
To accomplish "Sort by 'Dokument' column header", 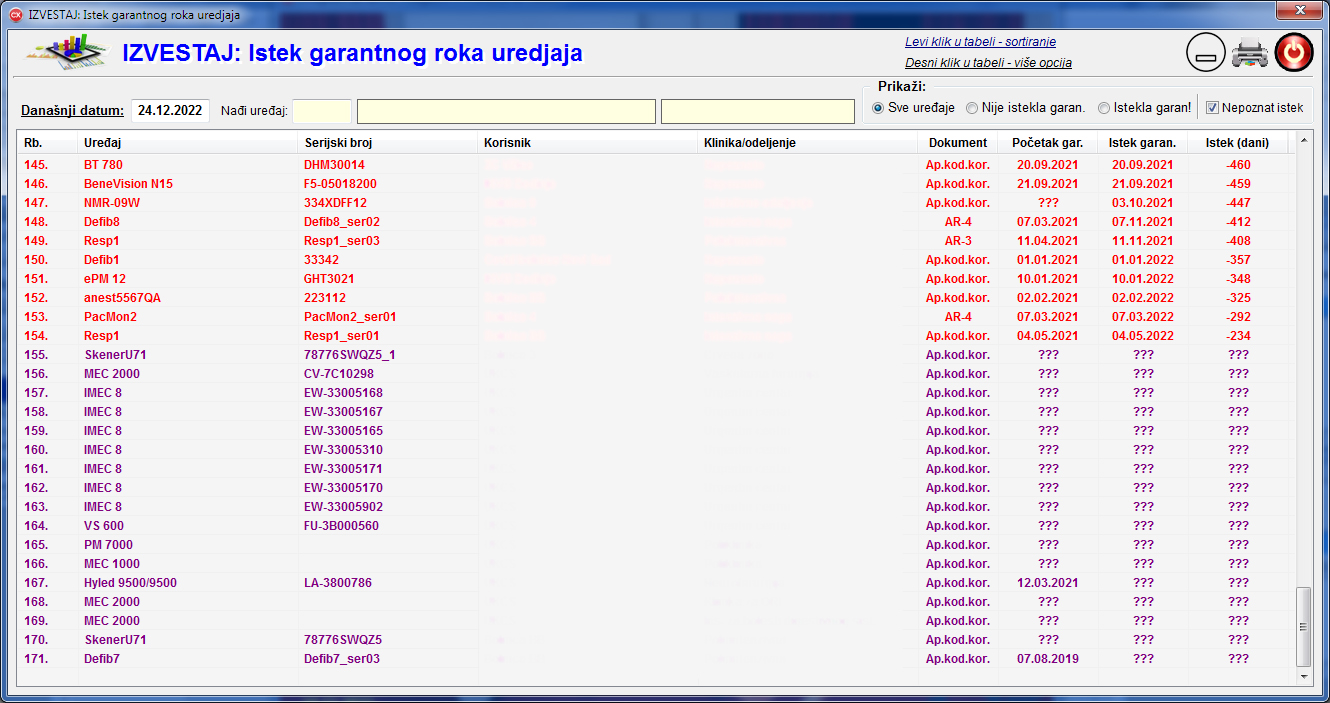I will coord(957,143).
